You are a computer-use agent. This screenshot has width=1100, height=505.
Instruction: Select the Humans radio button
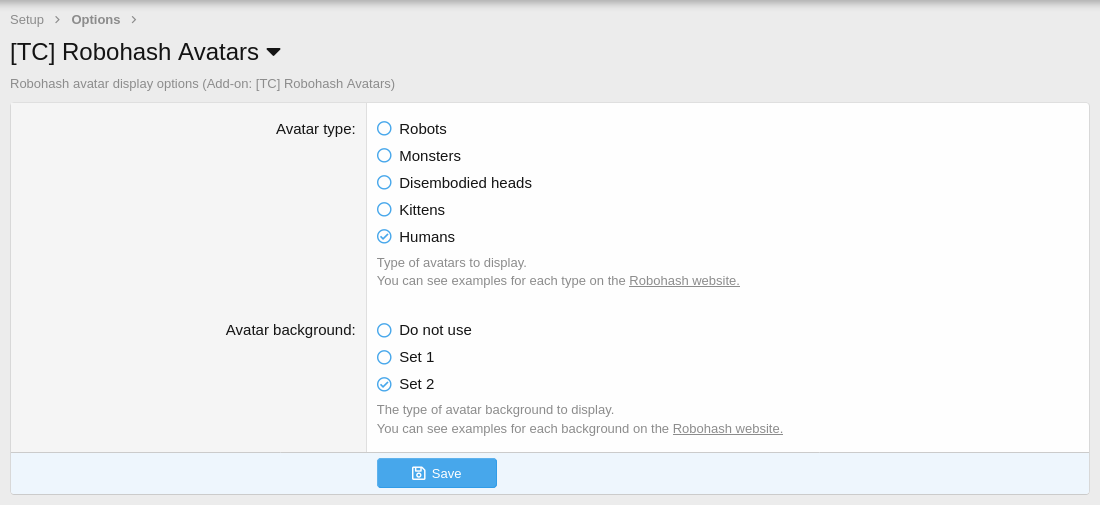coord(384,237)
